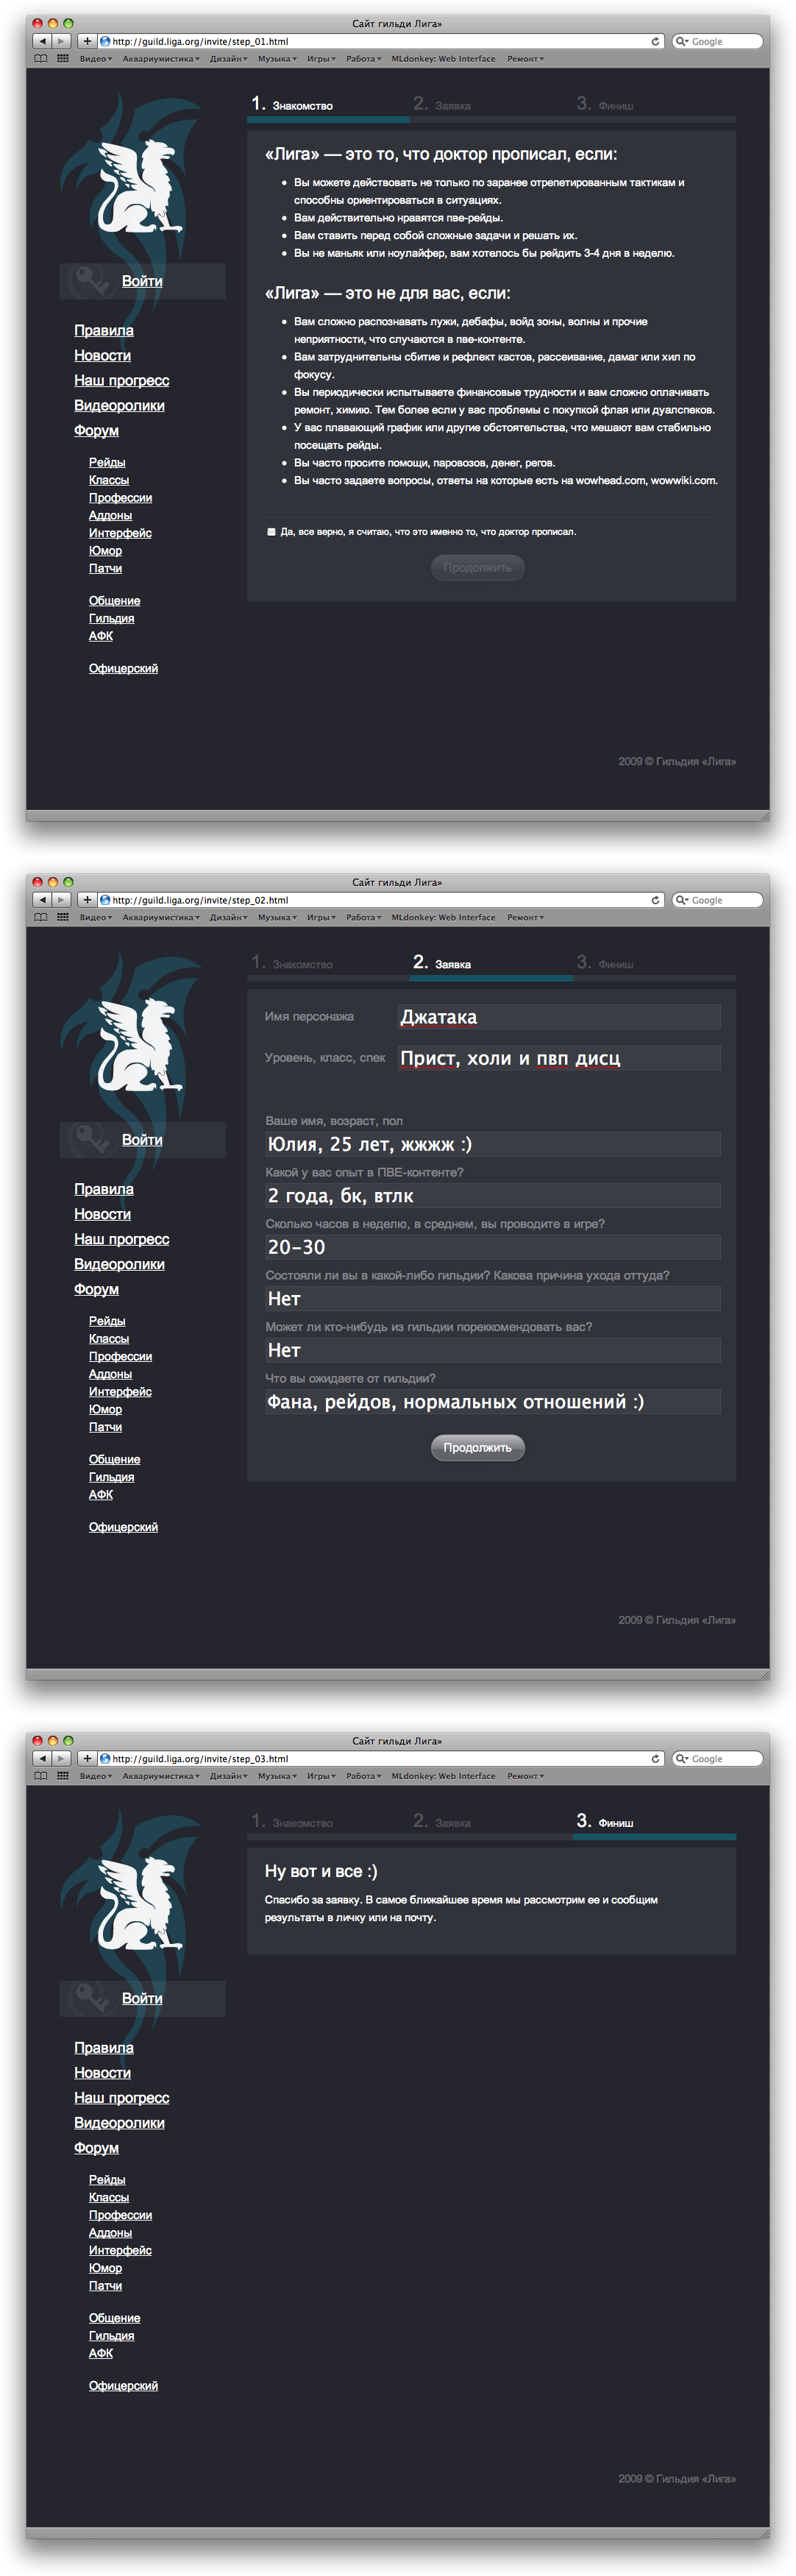
Task: Go forward in the step_02 browser window
Action: tap(62, 900)
